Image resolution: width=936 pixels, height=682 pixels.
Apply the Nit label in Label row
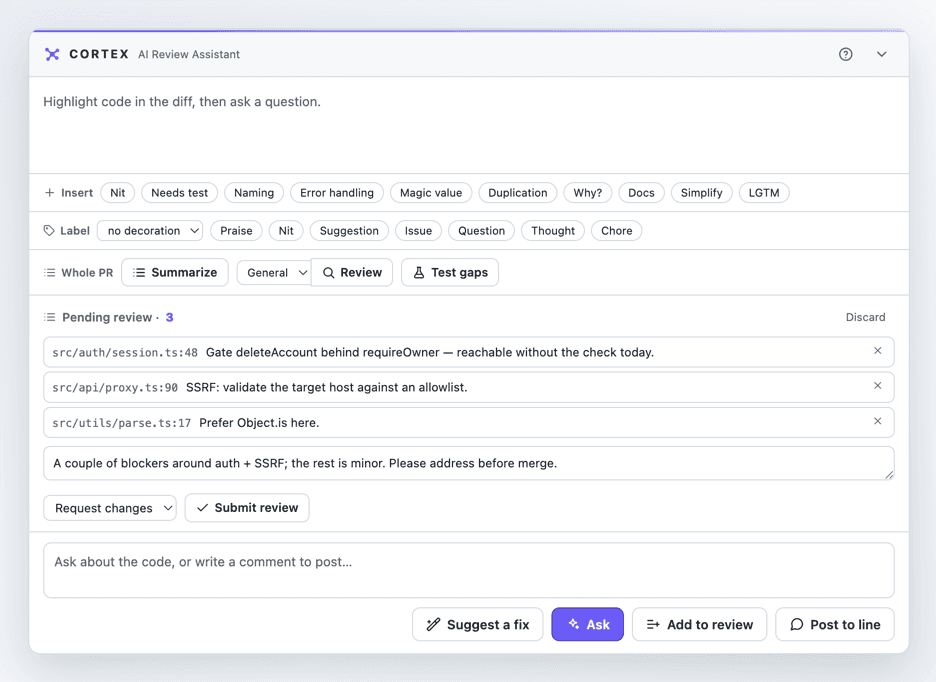pyautogui.click(x=286, y=231)
